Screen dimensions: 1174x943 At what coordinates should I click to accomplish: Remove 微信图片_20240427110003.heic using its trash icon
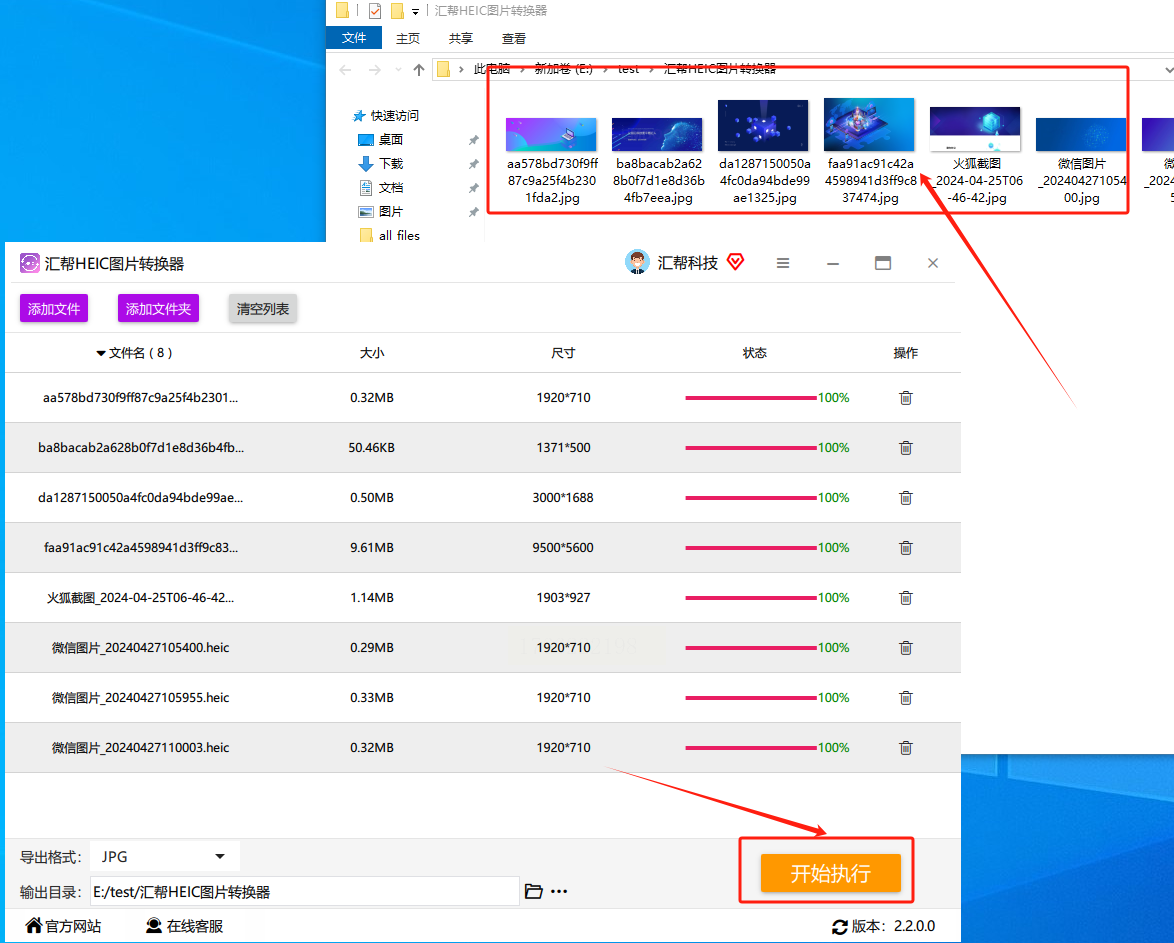pos(905,748)
